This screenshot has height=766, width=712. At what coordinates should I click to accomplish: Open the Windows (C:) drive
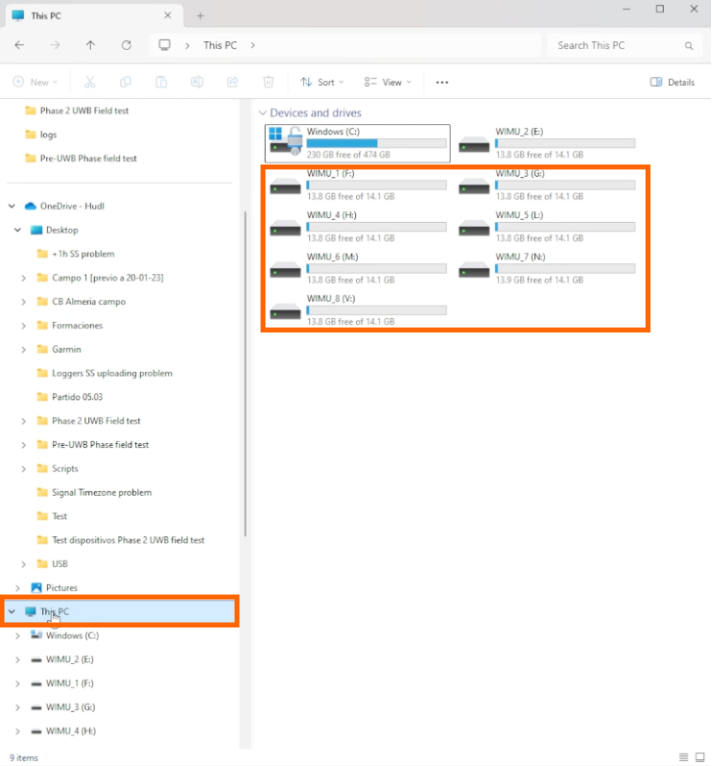point(358,143)
